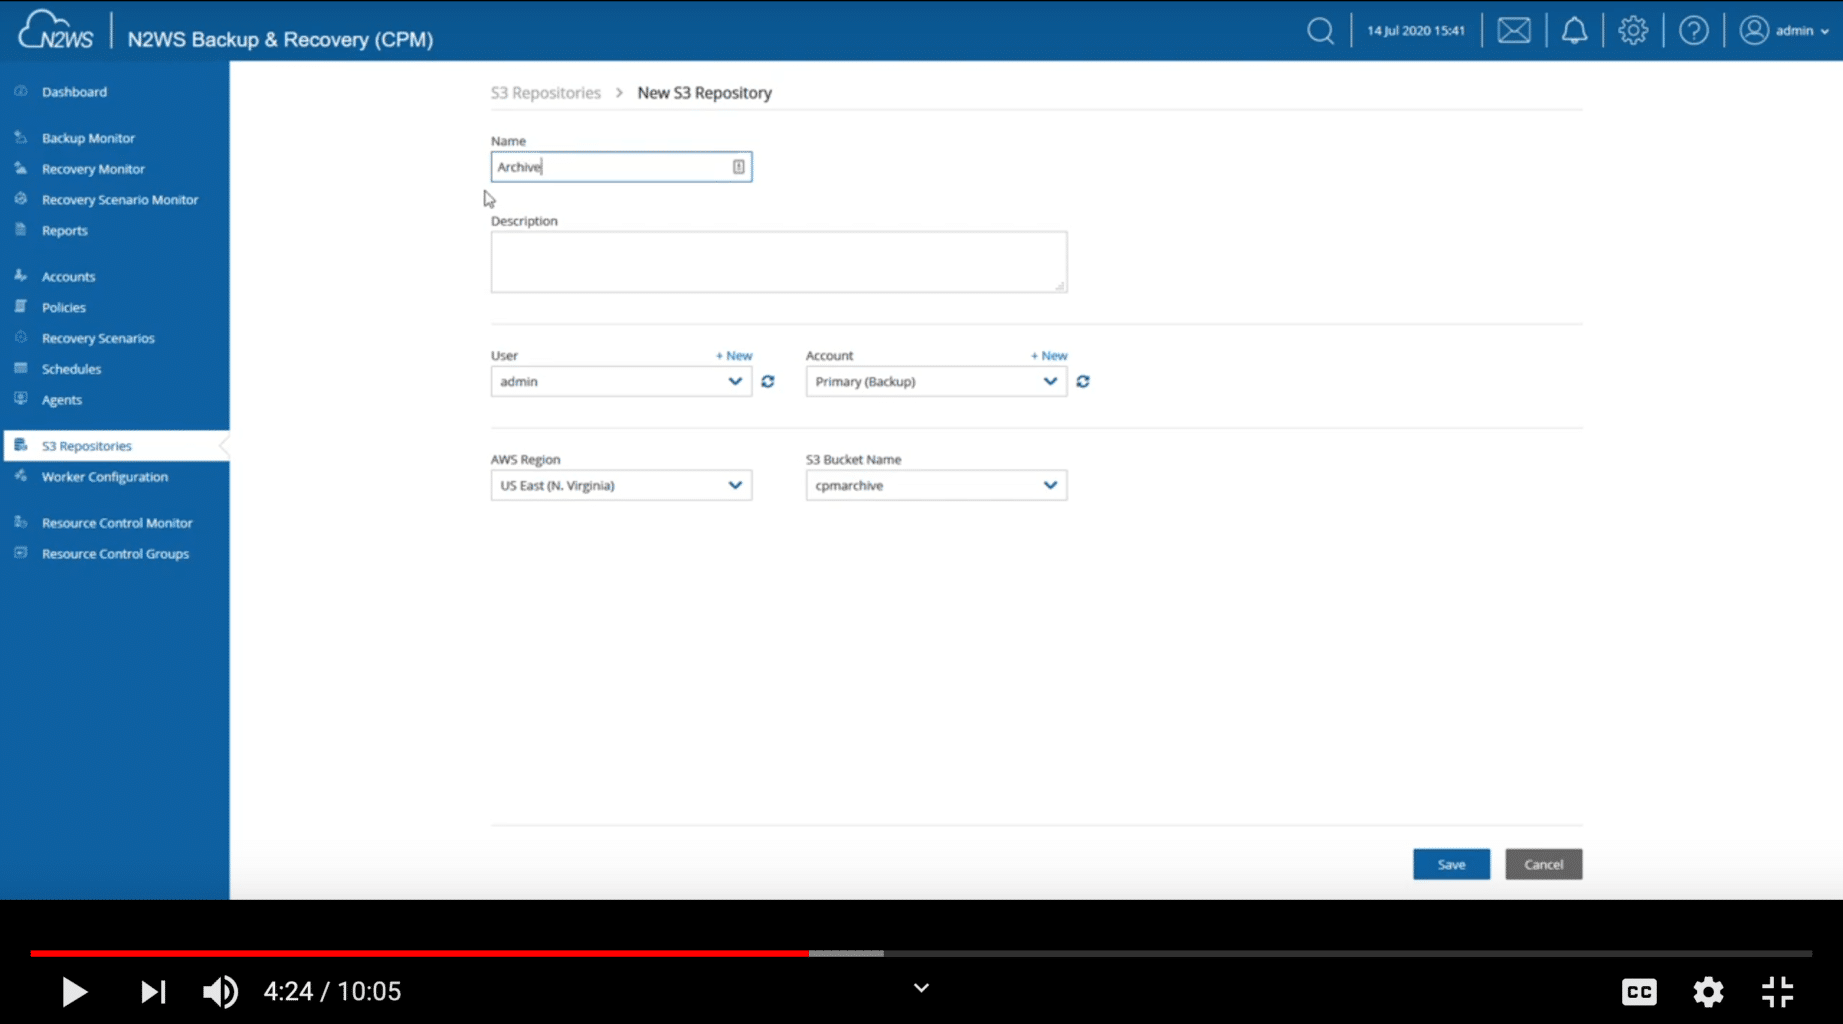This screenshot has width=1843, height=1024.
Task: Click inside the Description text area
Action: [x=778, y=261]
